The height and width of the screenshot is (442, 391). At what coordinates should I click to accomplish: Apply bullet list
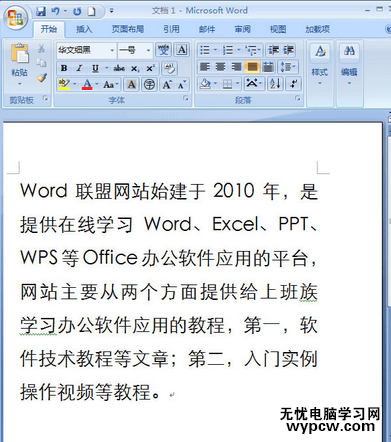click(205, 50)
